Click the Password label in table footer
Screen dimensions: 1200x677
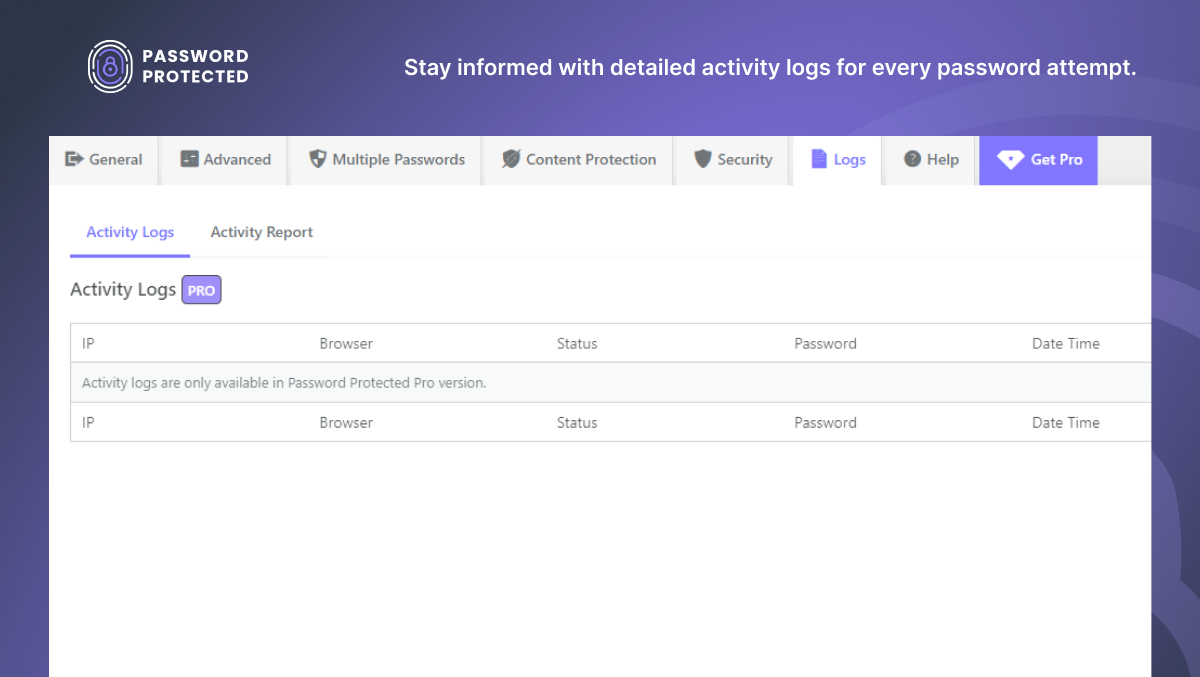click(825, 422)
